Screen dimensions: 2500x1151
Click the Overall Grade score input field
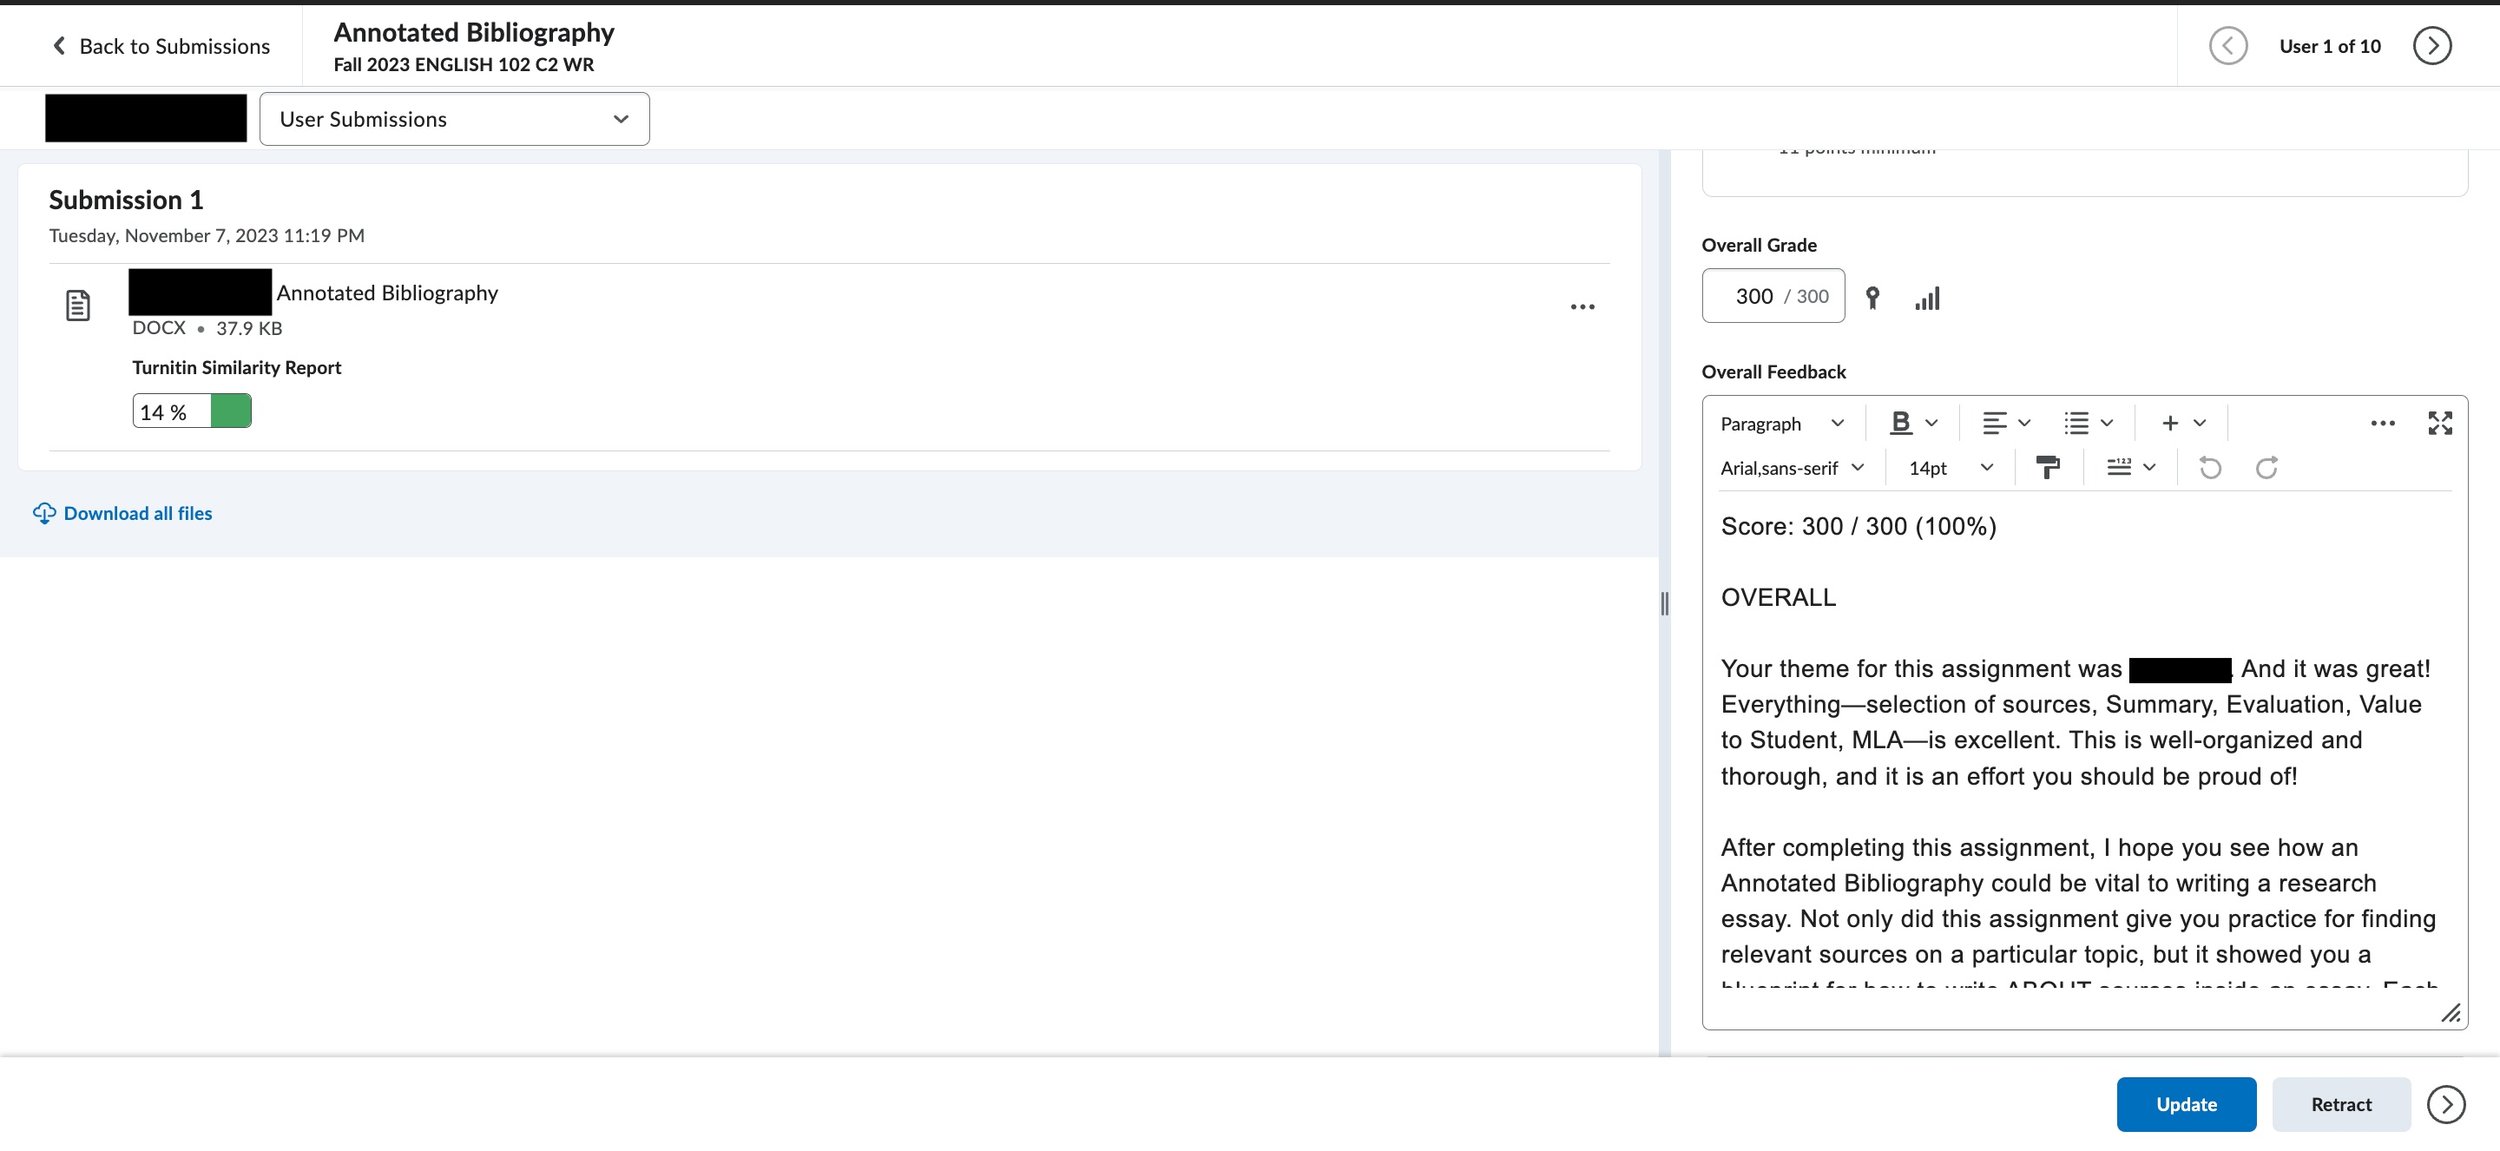click(x=1755, y=296)
